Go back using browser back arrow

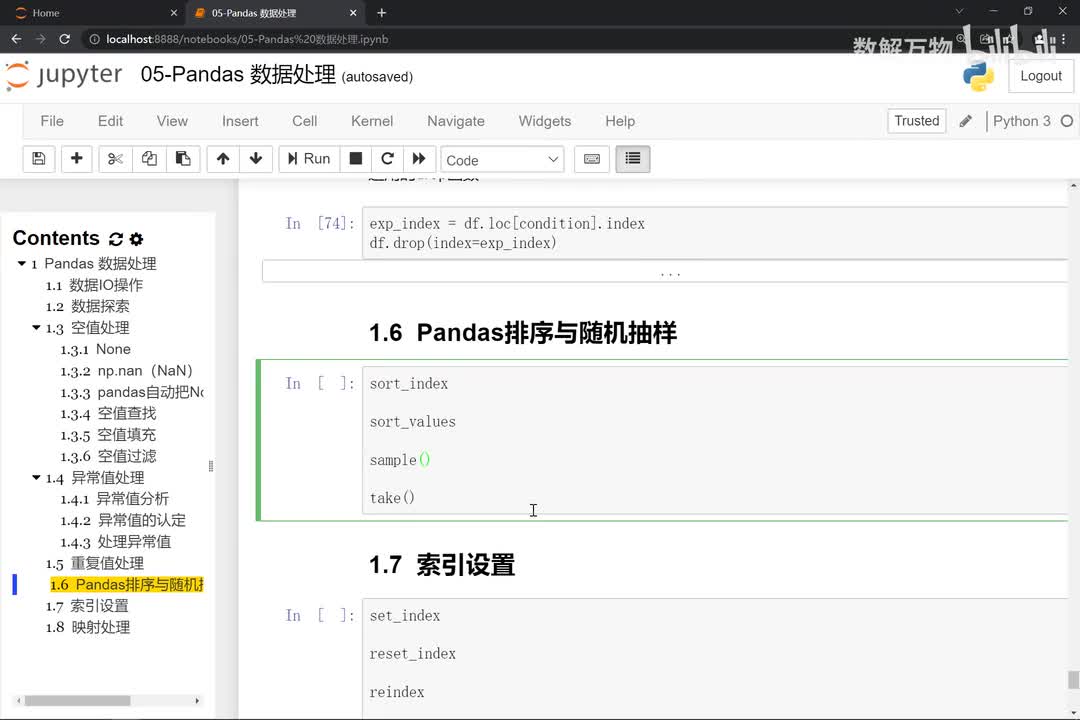pos(17,39)
